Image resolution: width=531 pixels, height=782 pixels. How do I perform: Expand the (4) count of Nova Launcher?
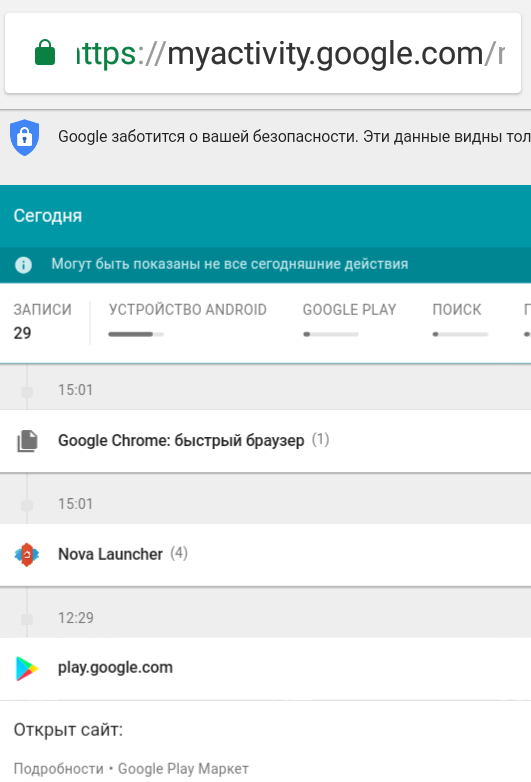(x=178, y=553)
